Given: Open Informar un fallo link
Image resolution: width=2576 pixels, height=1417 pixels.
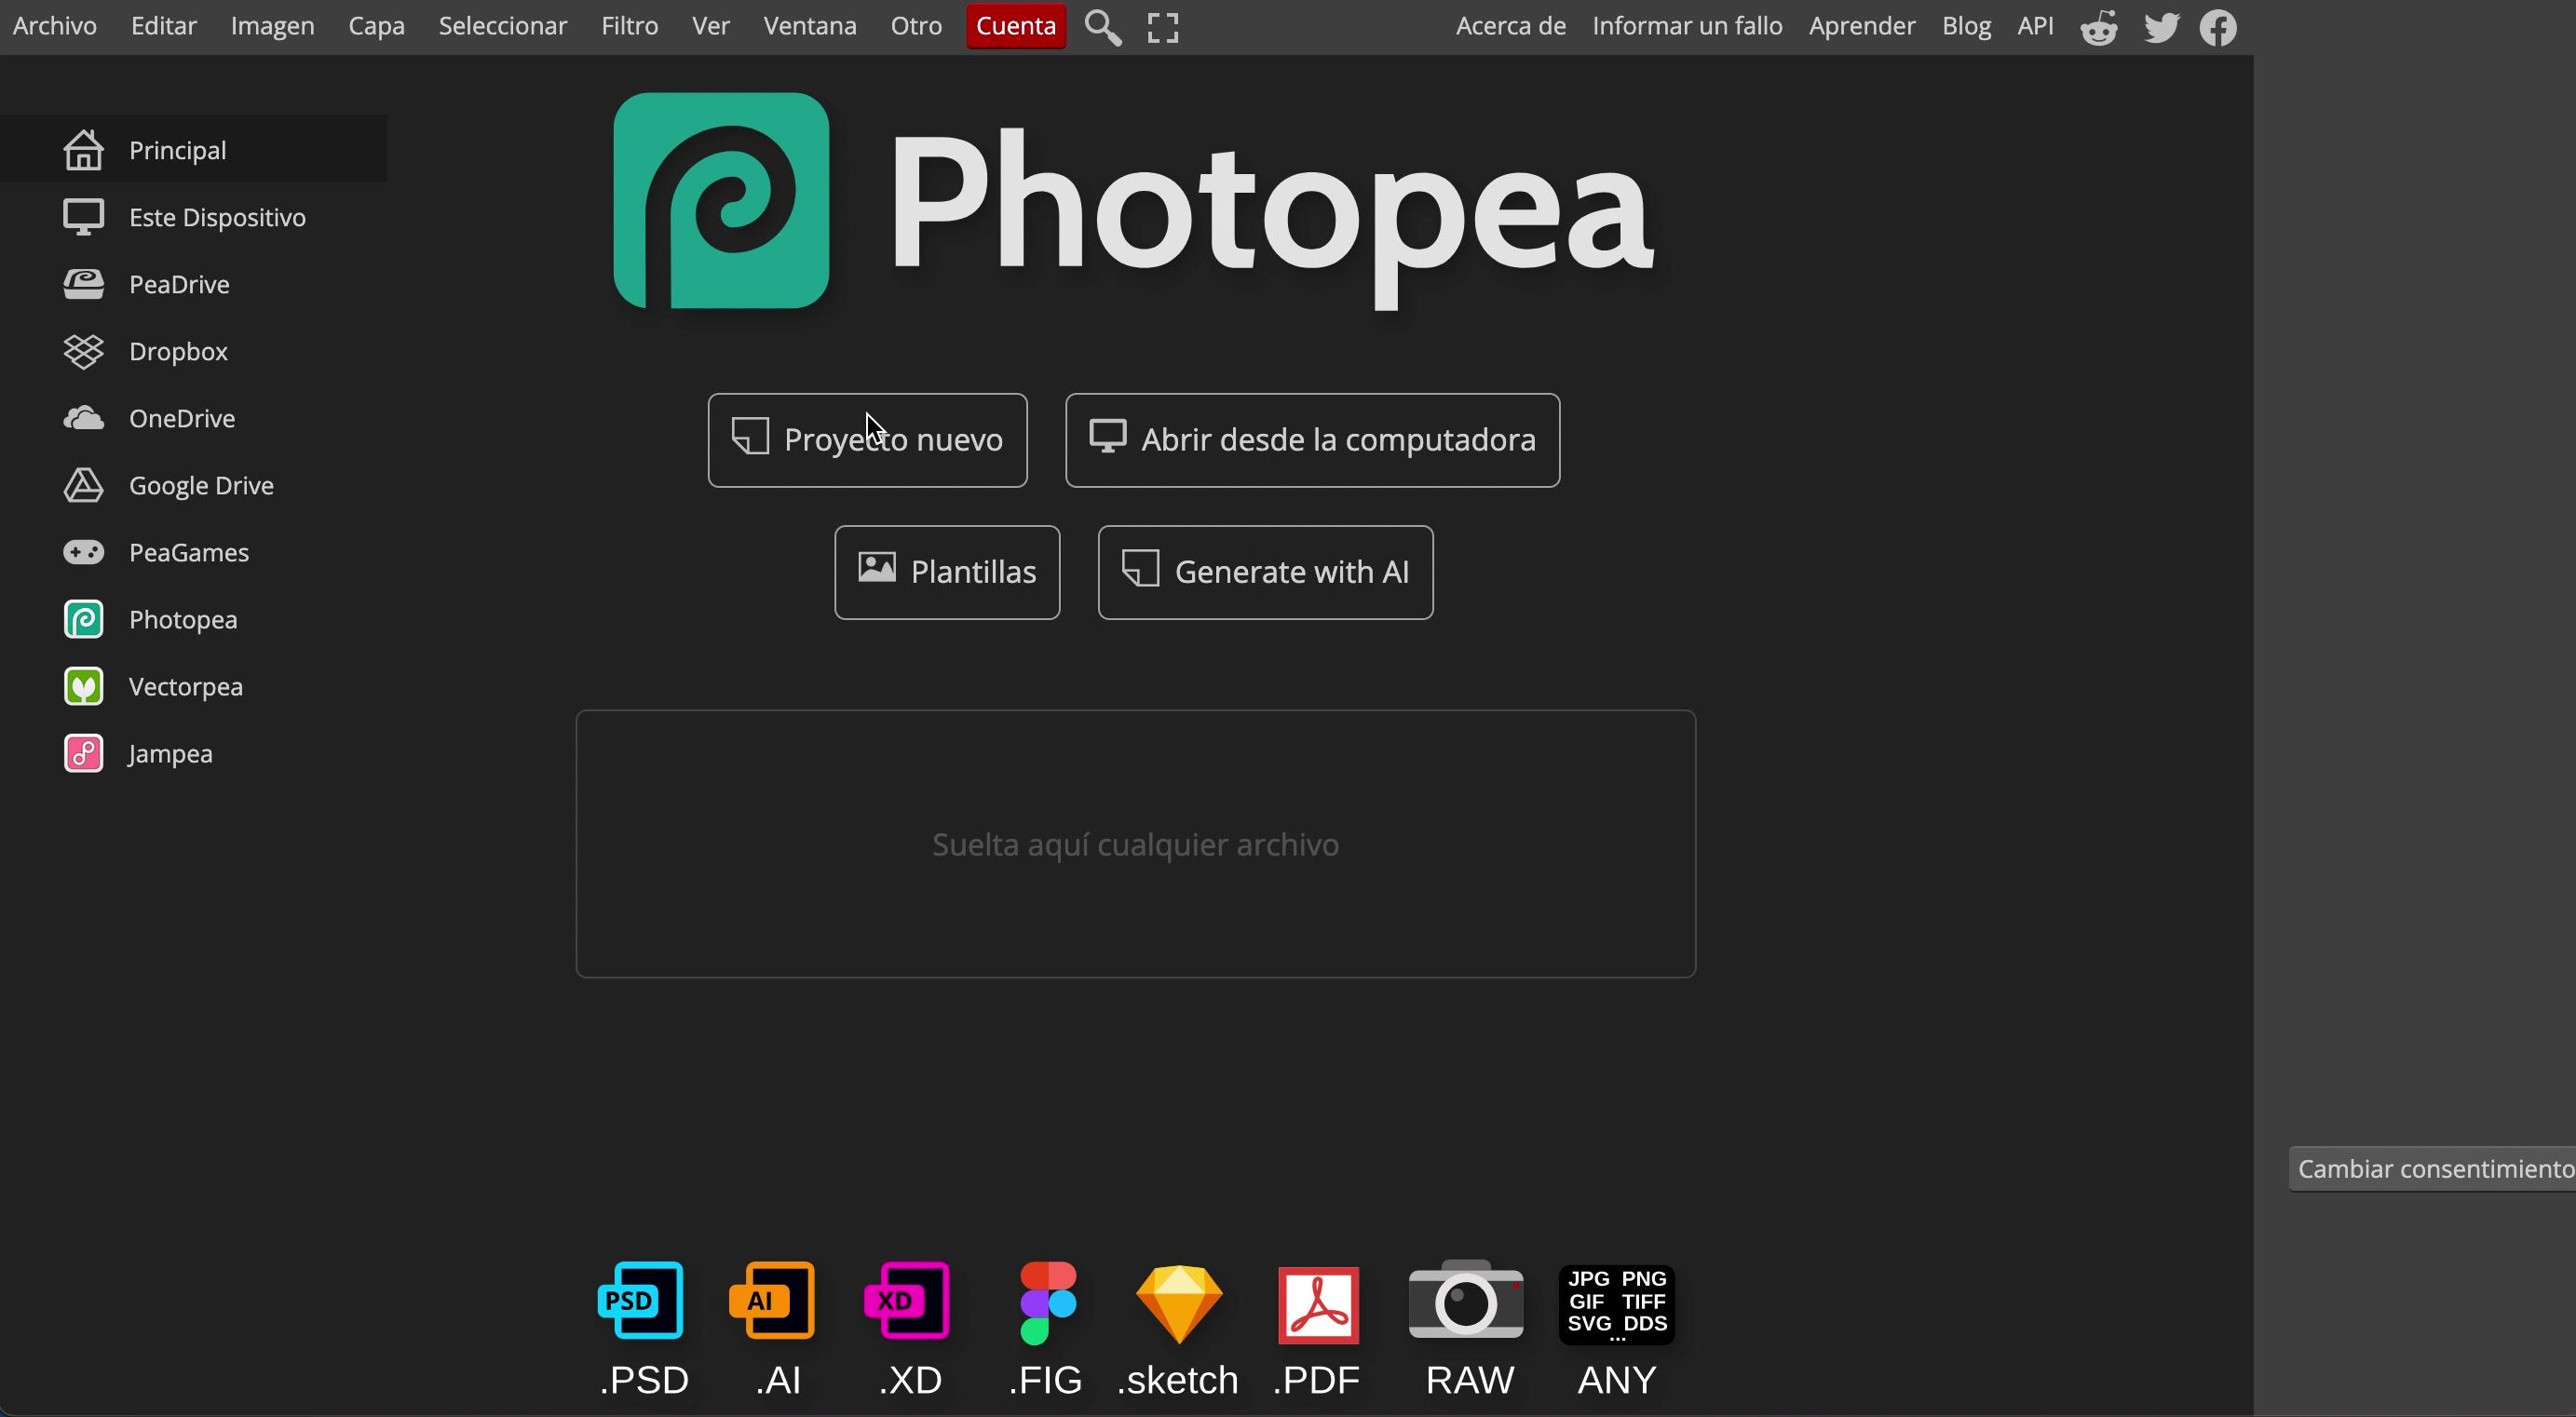Looking at the screenshot, I should click(1687, 26).
